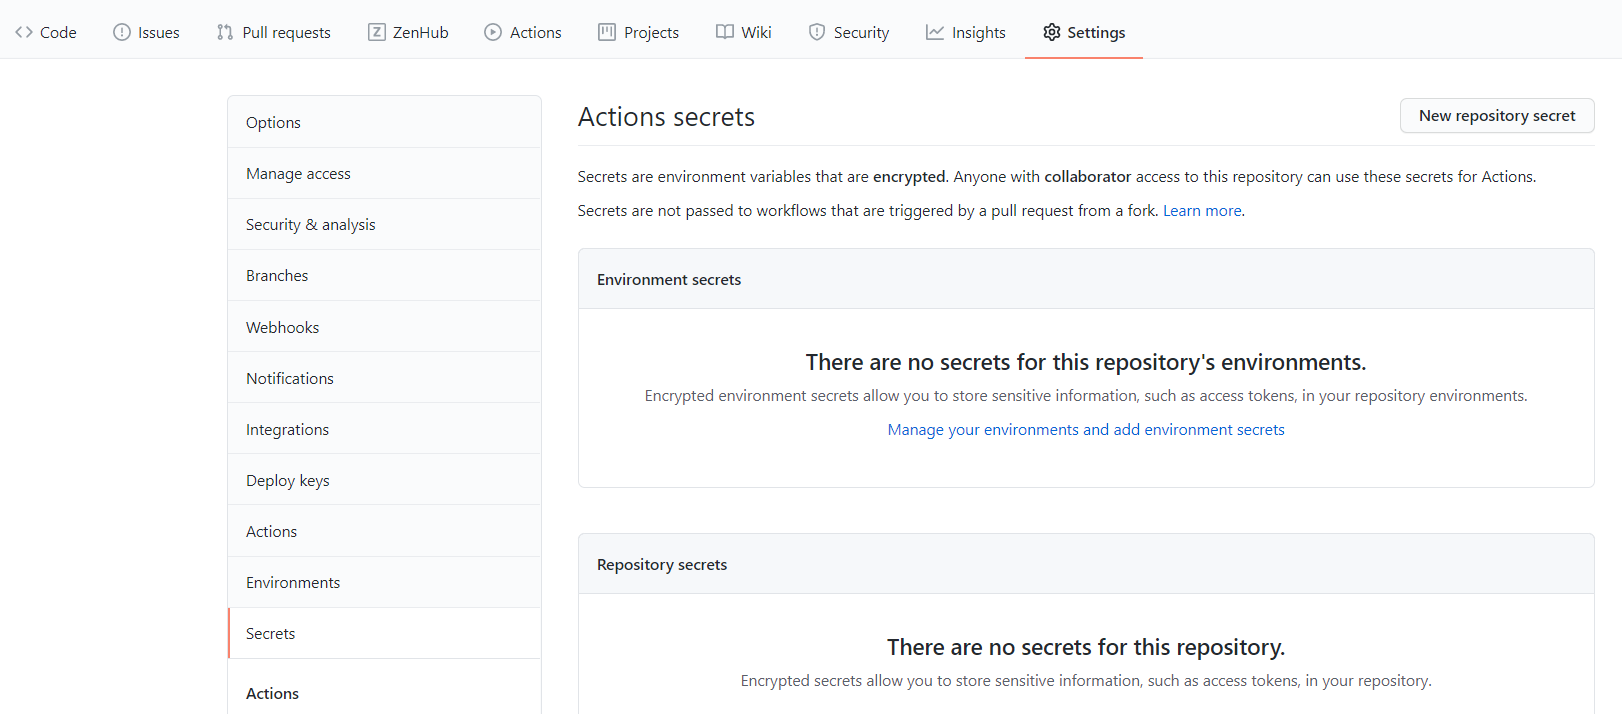Select Webhooks in the sidebar
1622x714 pixels.
283,328
